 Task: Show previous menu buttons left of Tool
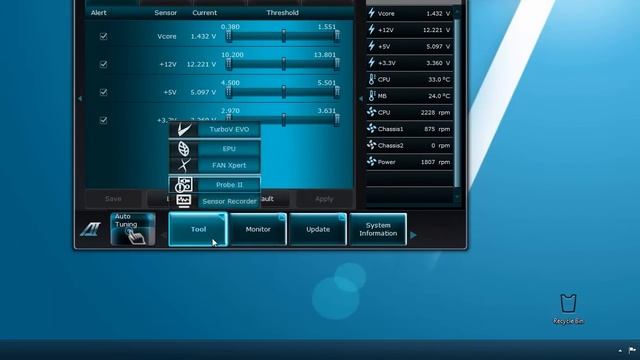coord(163,235)
